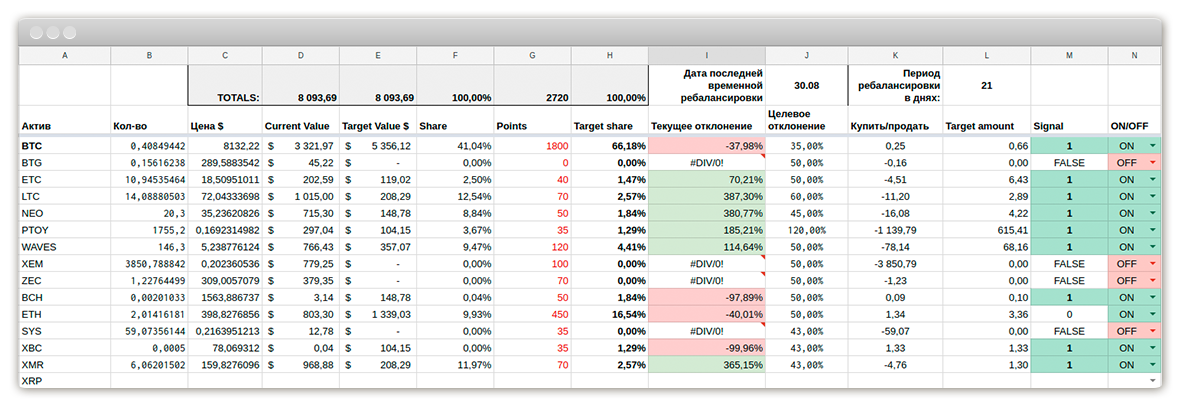Select BTC target share 66,18%
Image resolution: width=1184 pixels, height=405 pixels.
[x=609, y=146]
